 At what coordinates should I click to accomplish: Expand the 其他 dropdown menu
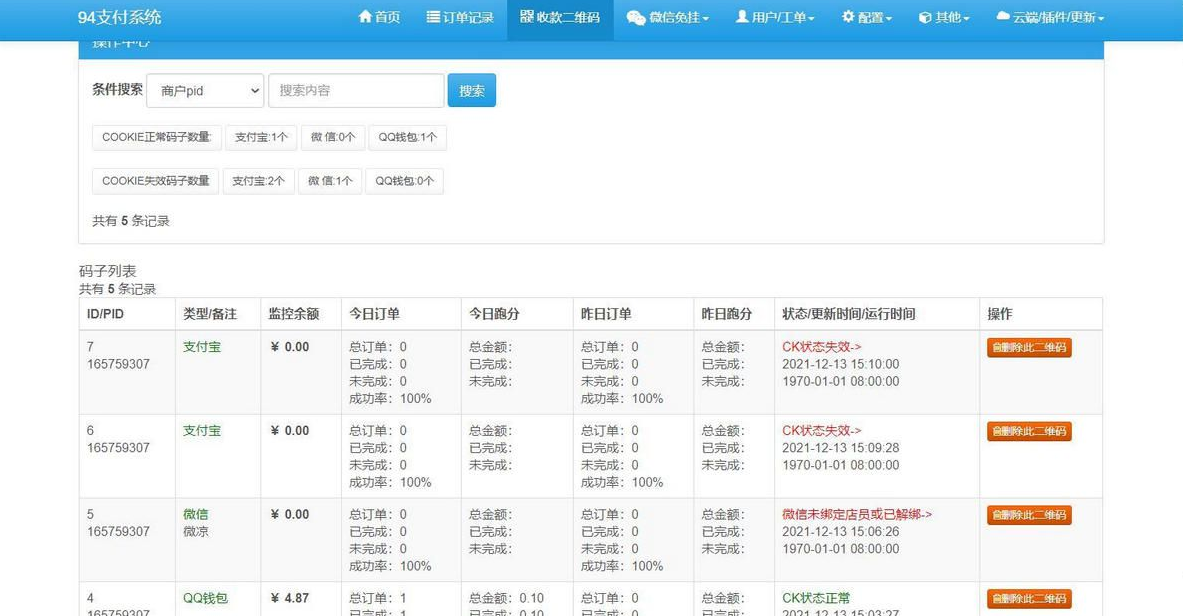(944, 17)
